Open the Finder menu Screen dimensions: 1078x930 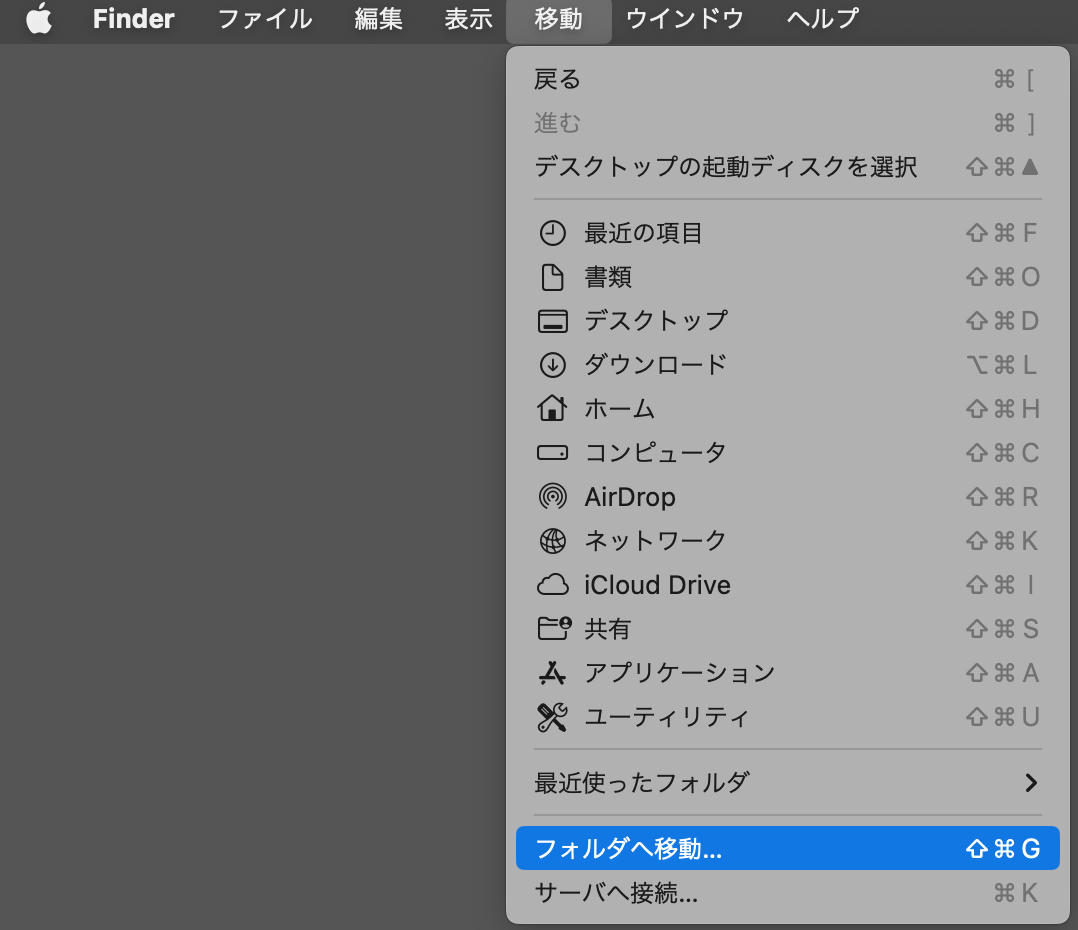pyautogui.click(x=133, y=19)
